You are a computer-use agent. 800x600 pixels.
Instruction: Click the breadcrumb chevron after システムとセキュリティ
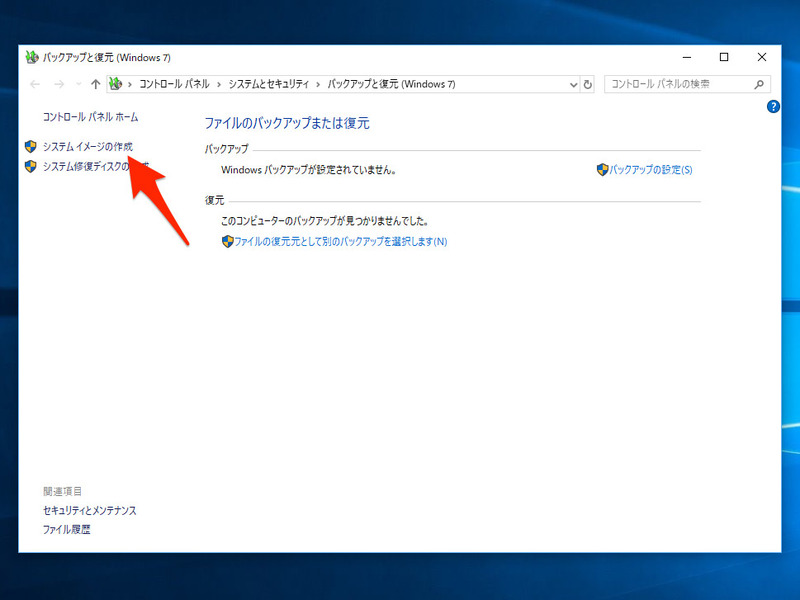pyautogui.click(x=318, y=85)
